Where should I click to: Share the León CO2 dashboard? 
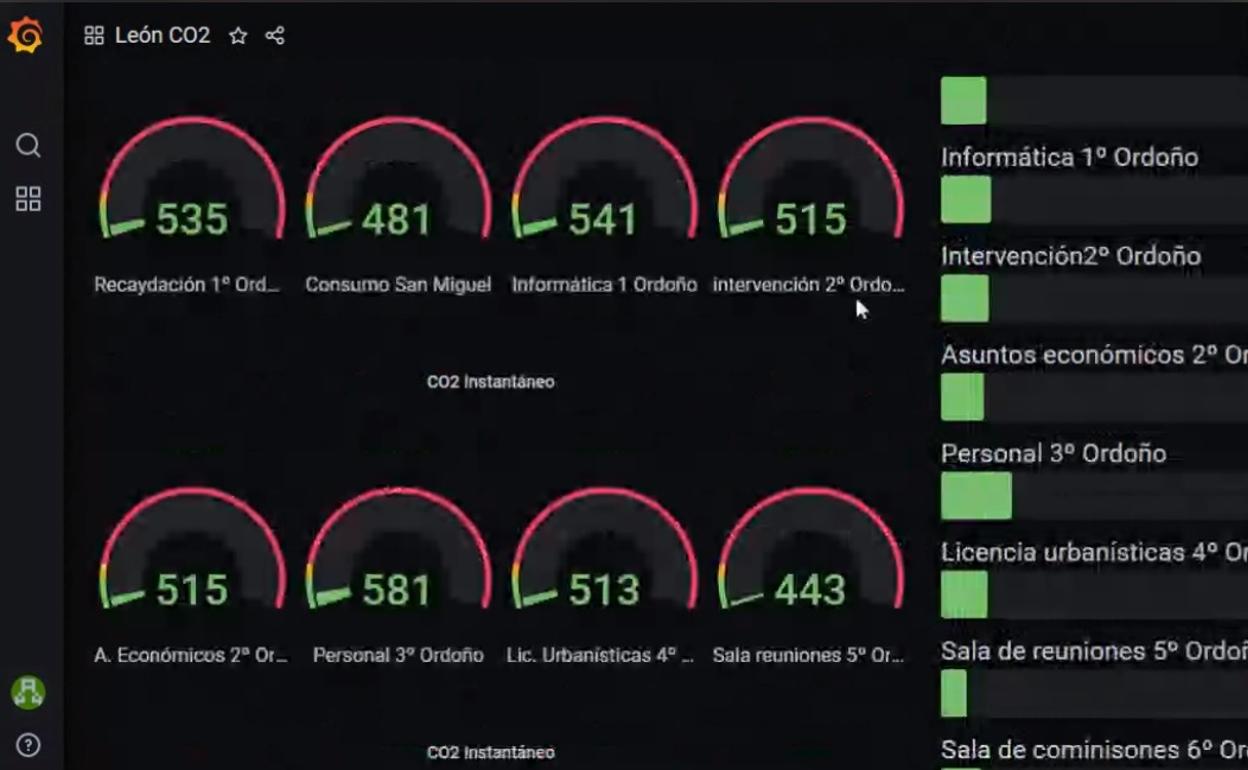click(x=275, y=36)
